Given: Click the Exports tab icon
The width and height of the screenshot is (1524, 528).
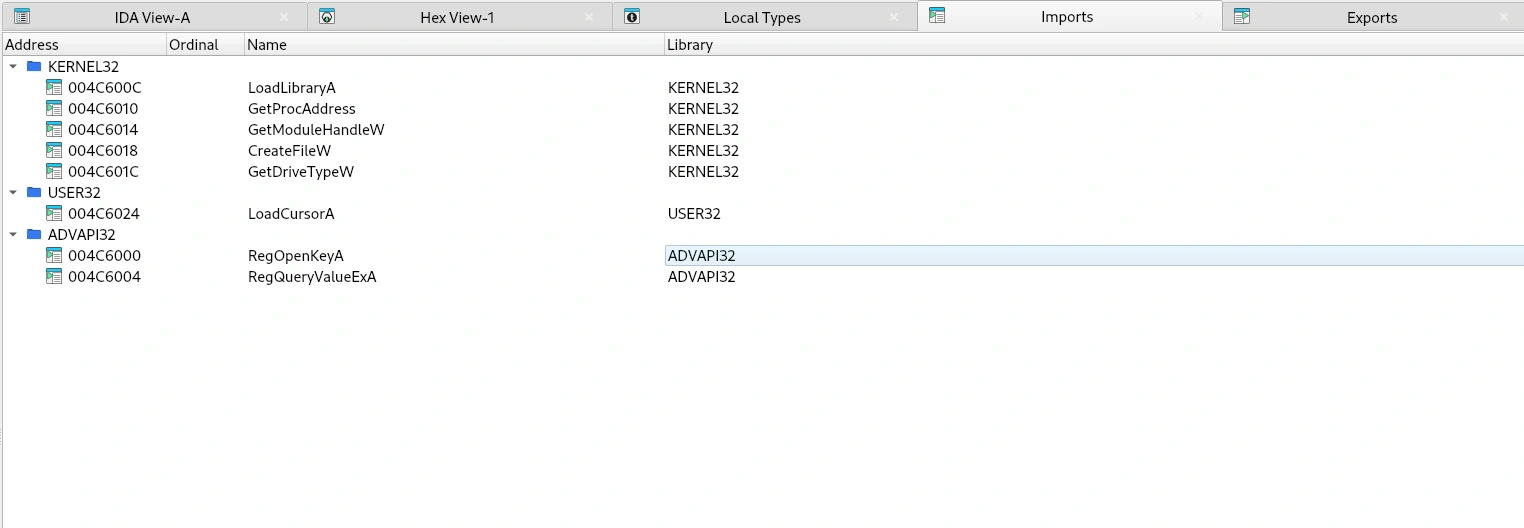Looking at the screenshot, I should (x=1242, y=16).
